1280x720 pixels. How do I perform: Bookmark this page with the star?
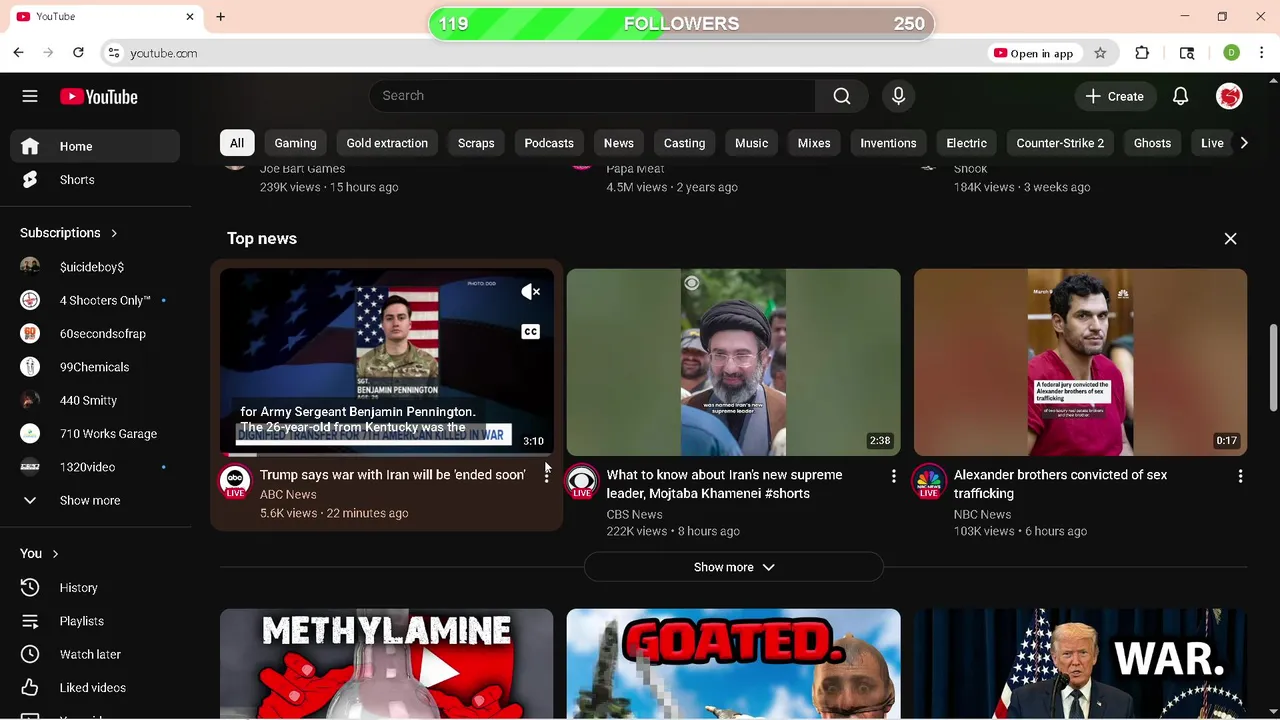(1100, 53)
